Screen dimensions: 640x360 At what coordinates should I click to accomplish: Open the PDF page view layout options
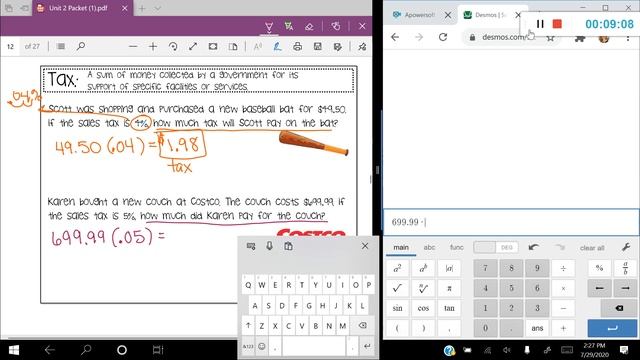(233, 47)
